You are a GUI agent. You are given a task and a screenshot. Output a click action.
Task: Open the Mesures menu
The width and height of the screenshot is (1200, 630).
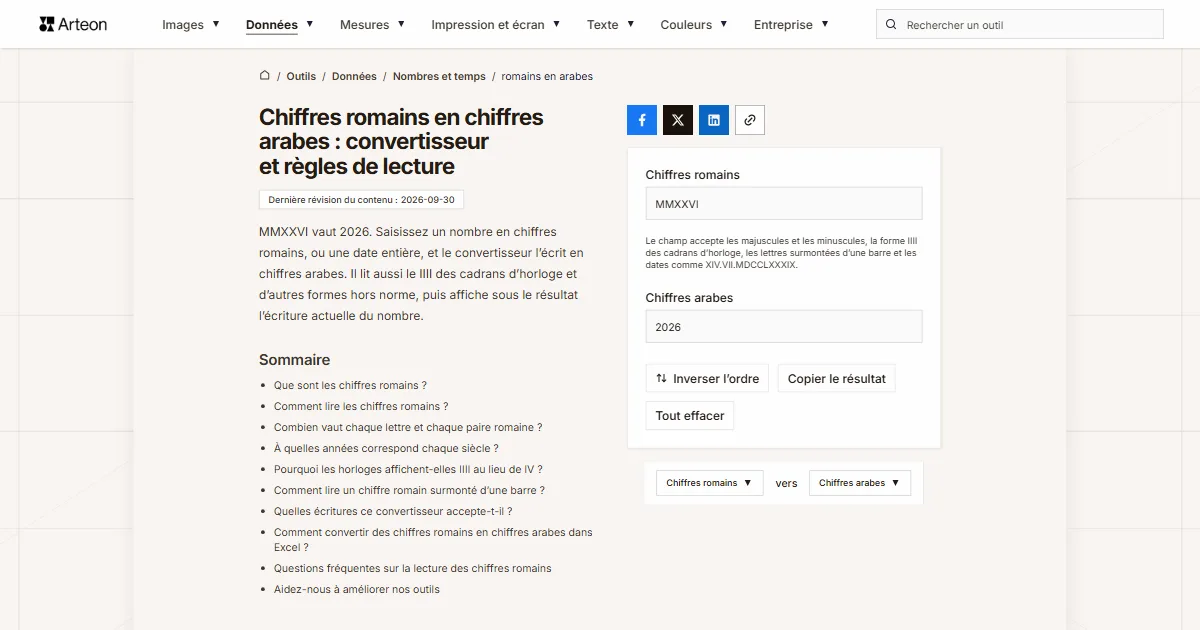click(x=373, y=24)
